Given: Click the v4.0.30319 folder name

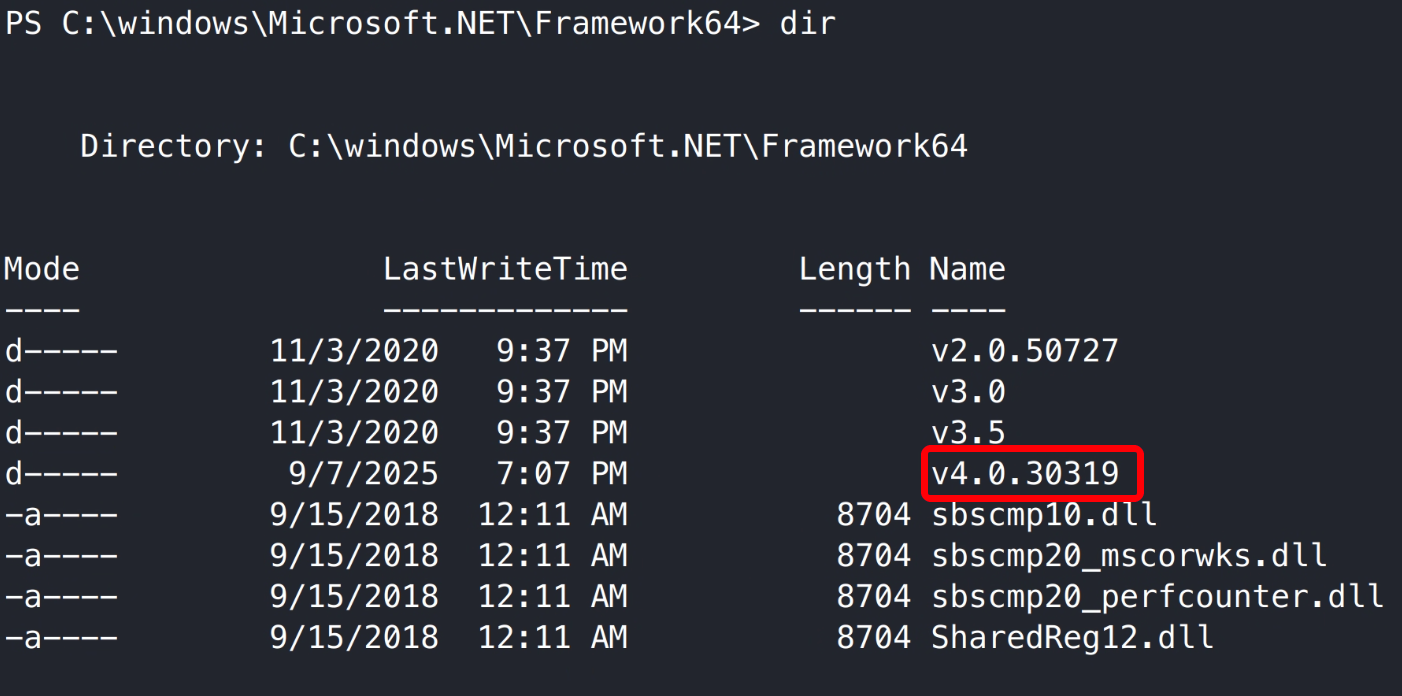Looking at the screenshot, I should tap(1025, 473).
